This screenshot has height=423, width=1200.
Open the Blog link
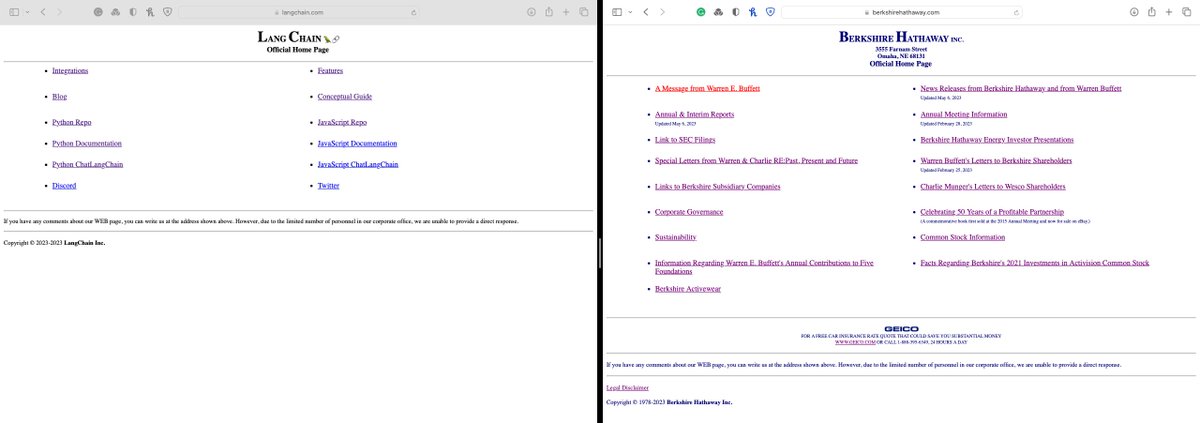click(x=59, y=97)
